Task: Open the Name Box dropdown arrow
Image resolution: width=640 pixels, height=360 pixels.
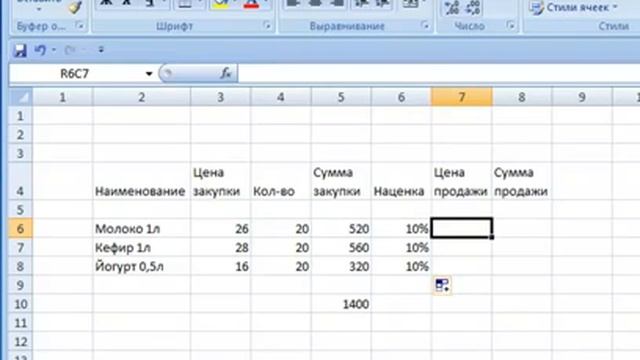Action: click(x=149, y=74)
